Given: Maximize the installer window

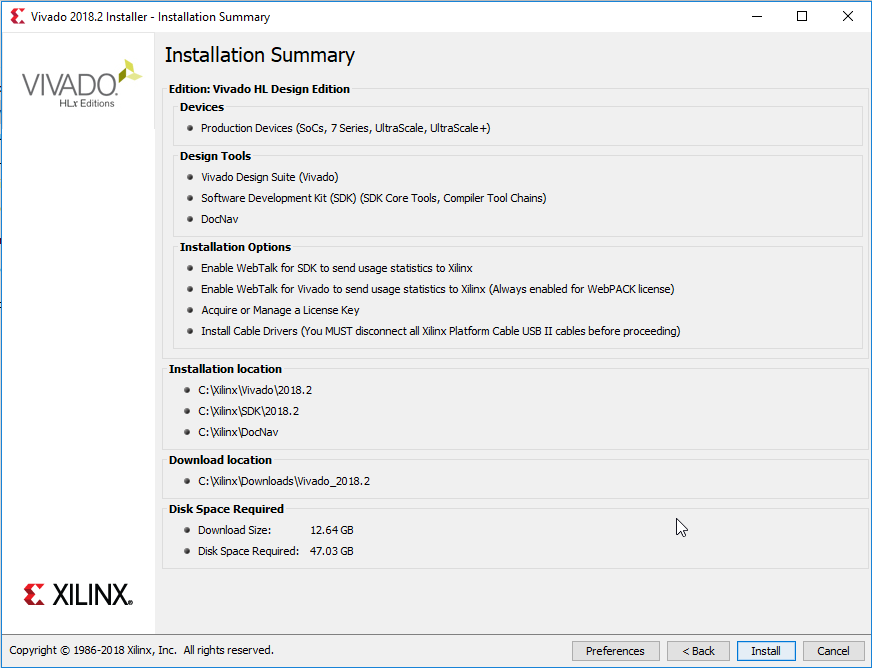Looking at the screenshot, I should click(x=802, y=17).
